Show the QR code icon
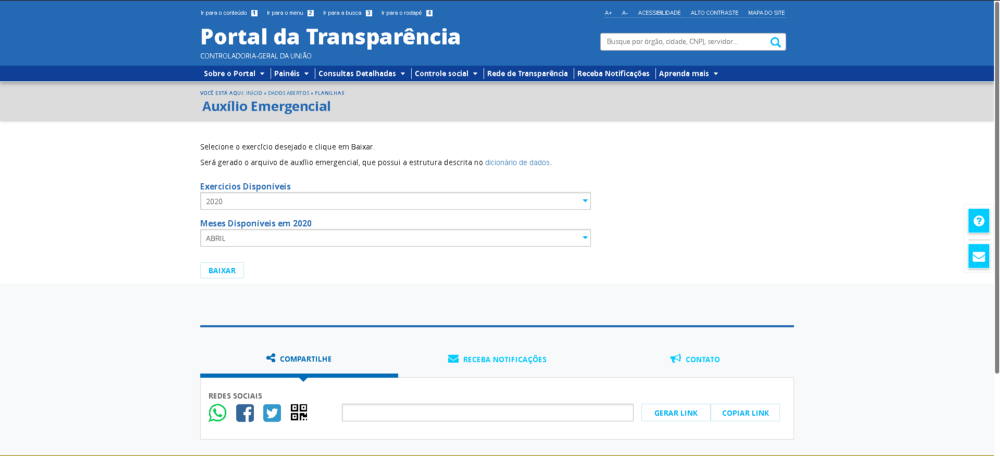This screenshot has width=1000, height=456. 299,413
